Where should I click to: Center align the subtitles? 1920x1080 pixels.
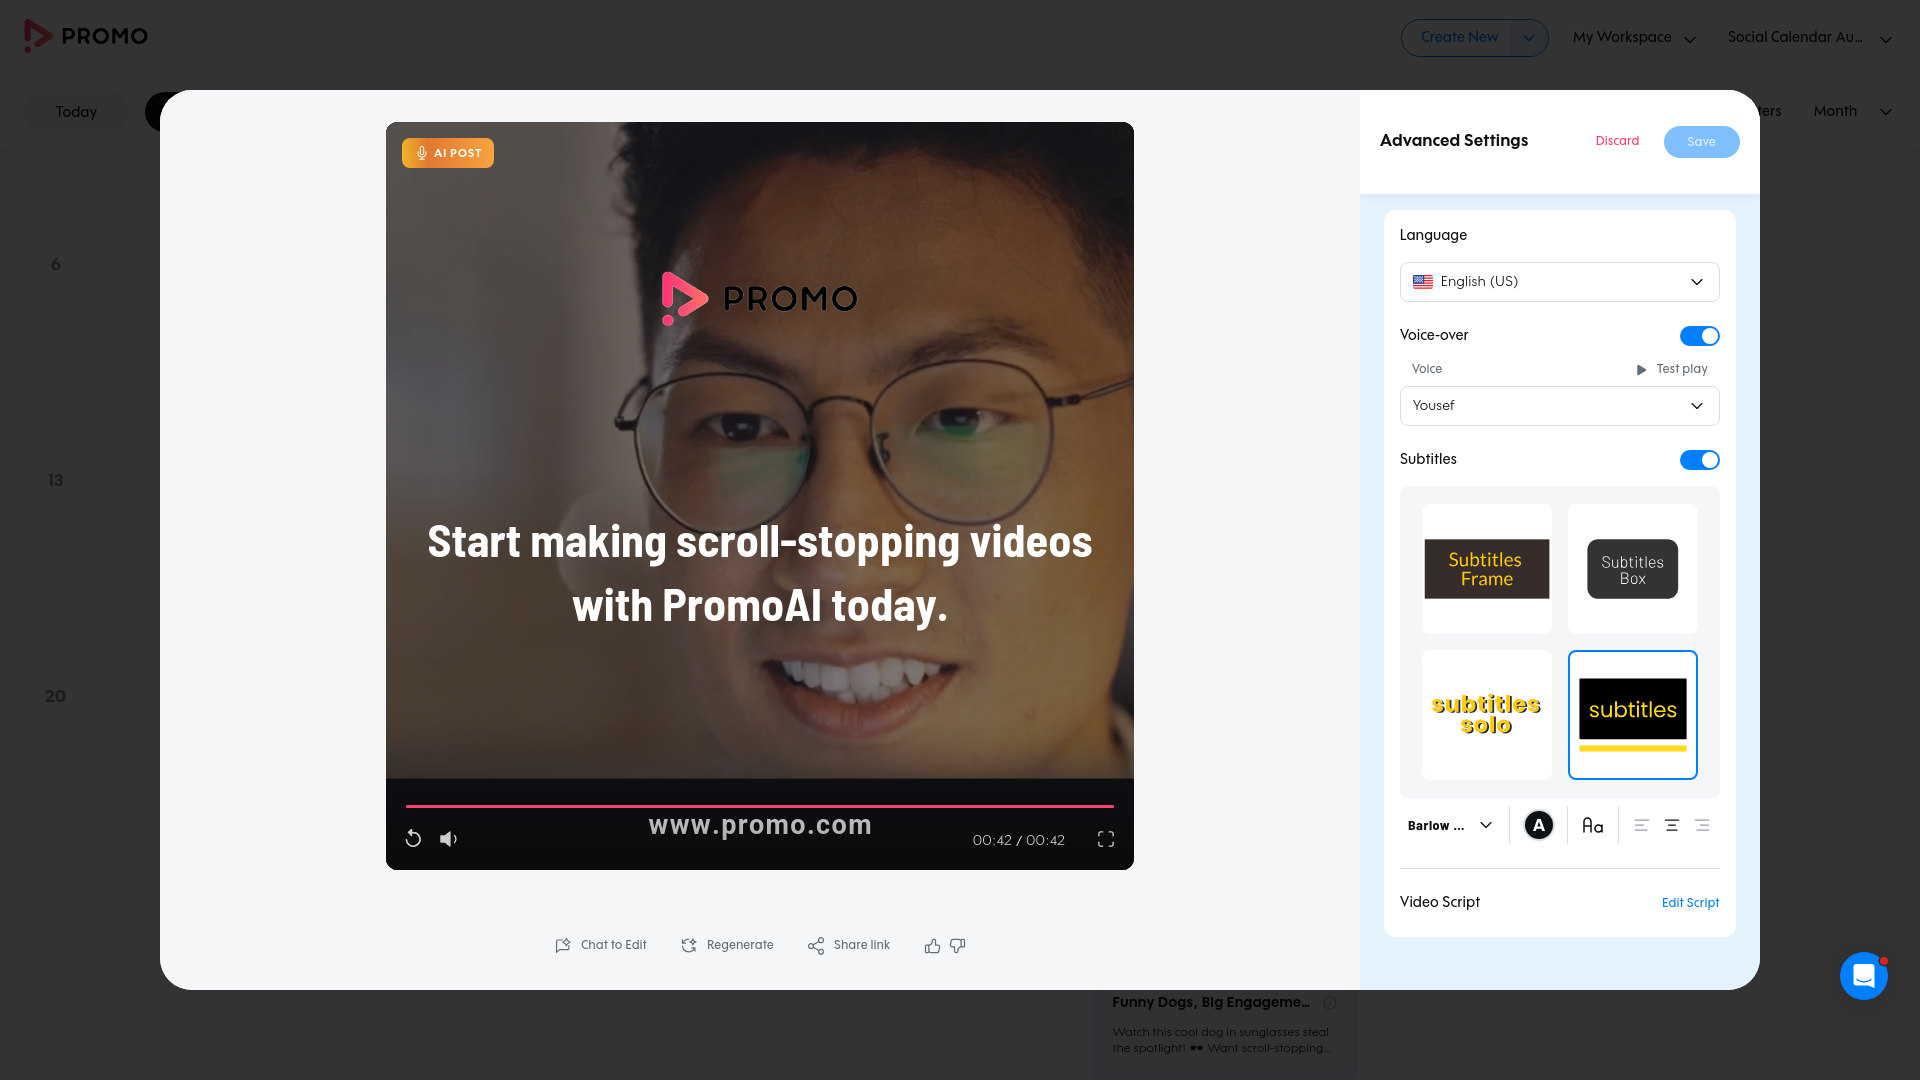coord(1671,826)
